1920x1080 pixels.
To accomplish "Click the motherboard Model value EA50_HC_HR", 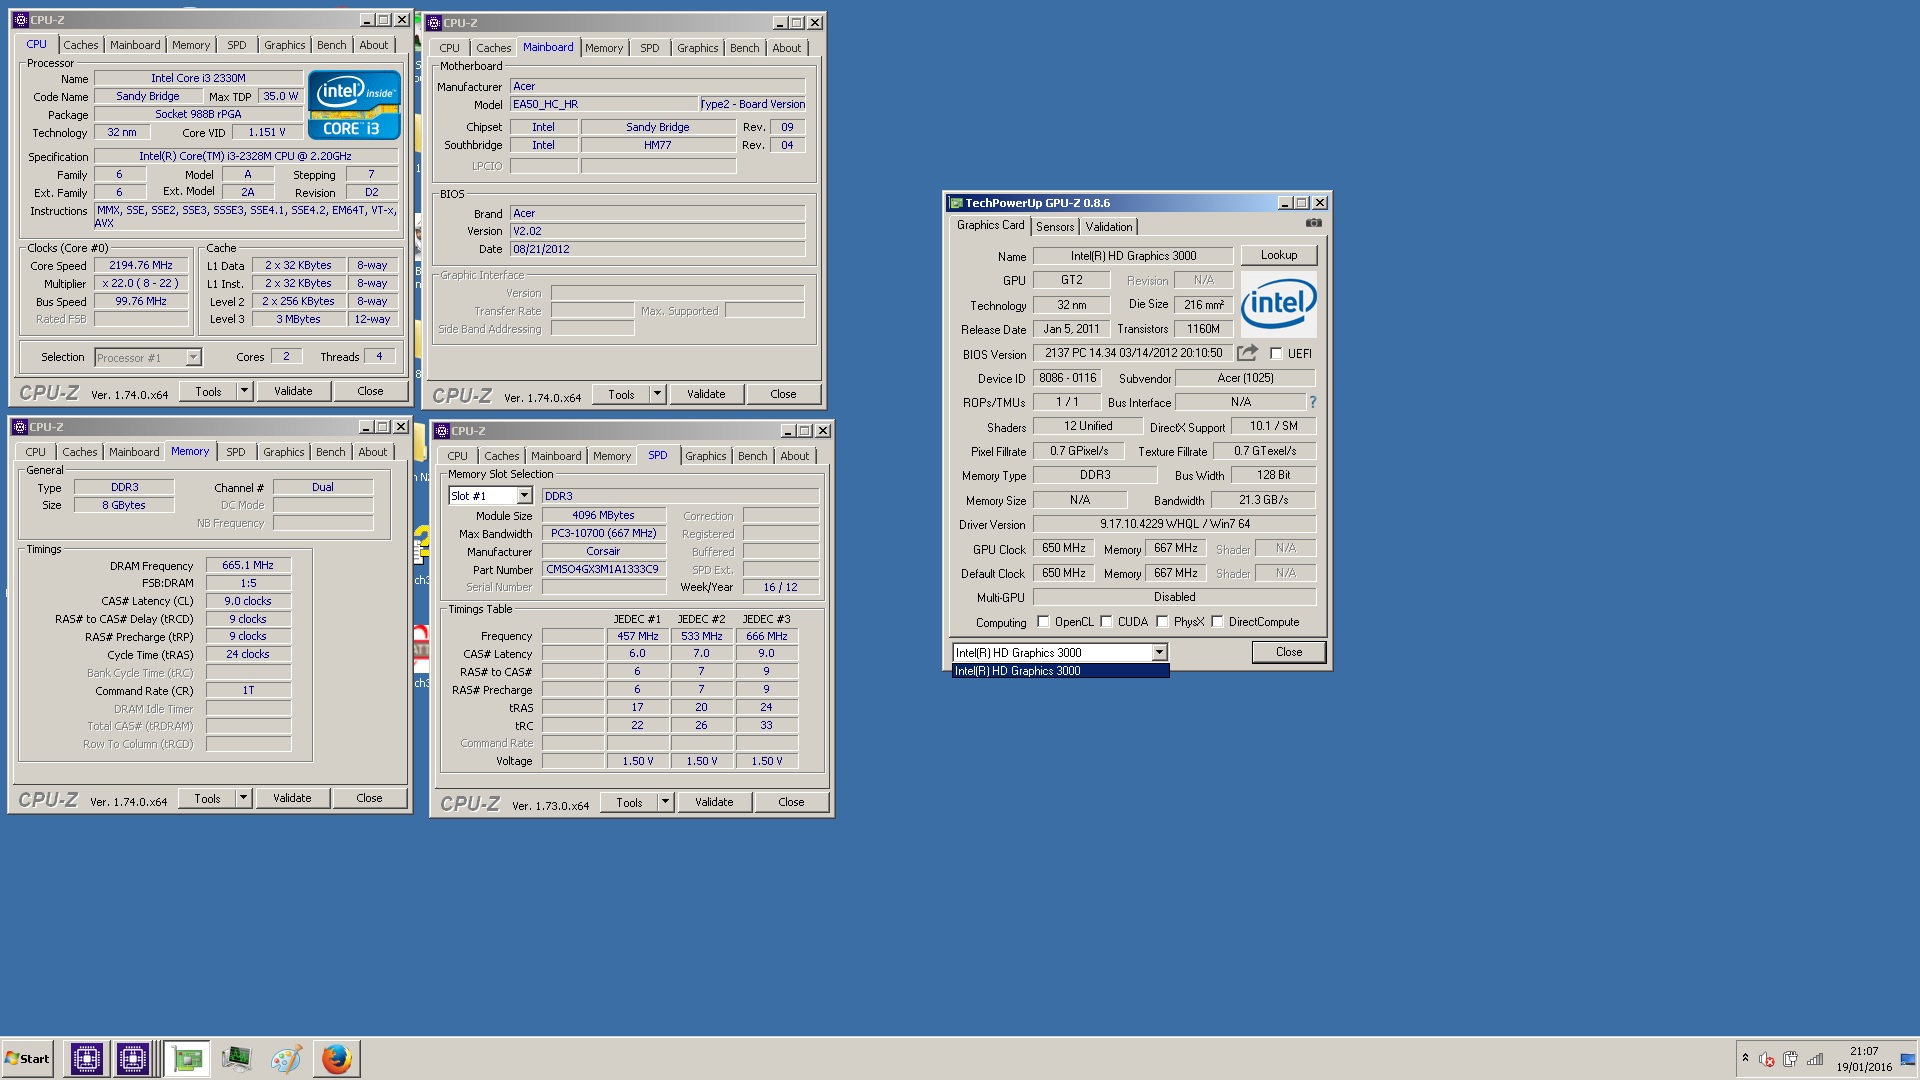I will tap(603, 104).
